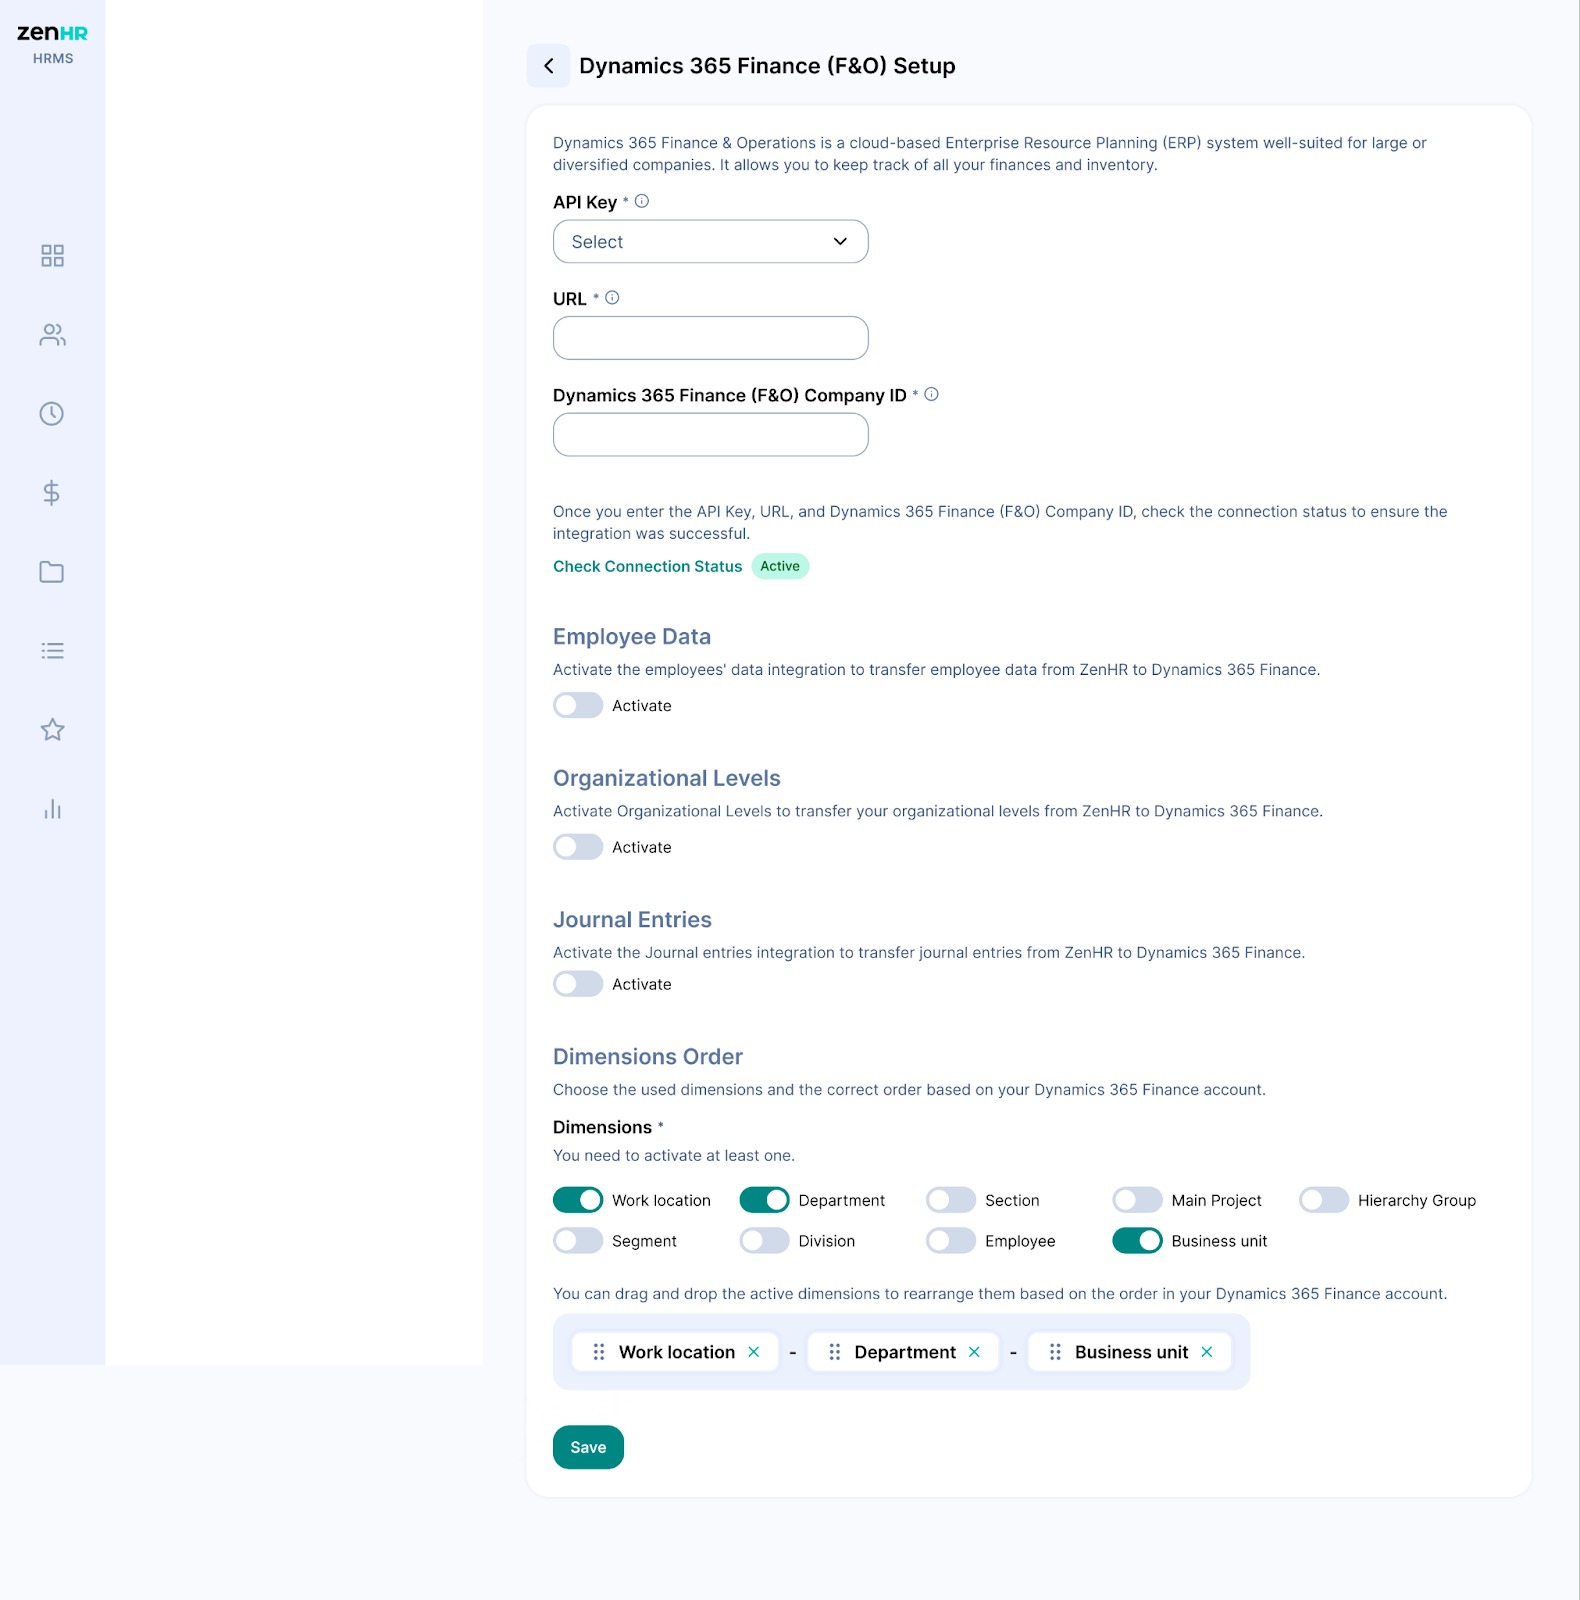The width and height of the screenshot is (1580, 1600).
Task: Disable the Business unit dimension toggle
Action: point(1138,1241)
